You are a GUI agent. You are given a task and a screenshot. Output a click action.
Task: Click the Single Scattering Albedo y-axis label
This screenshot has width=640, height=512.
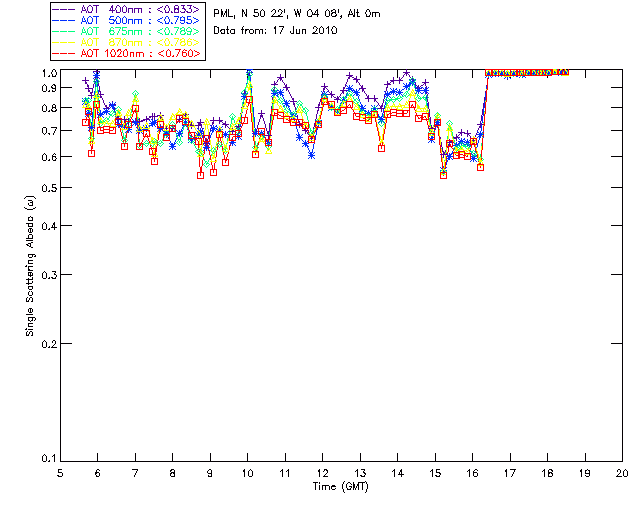[x=32, y=266]
